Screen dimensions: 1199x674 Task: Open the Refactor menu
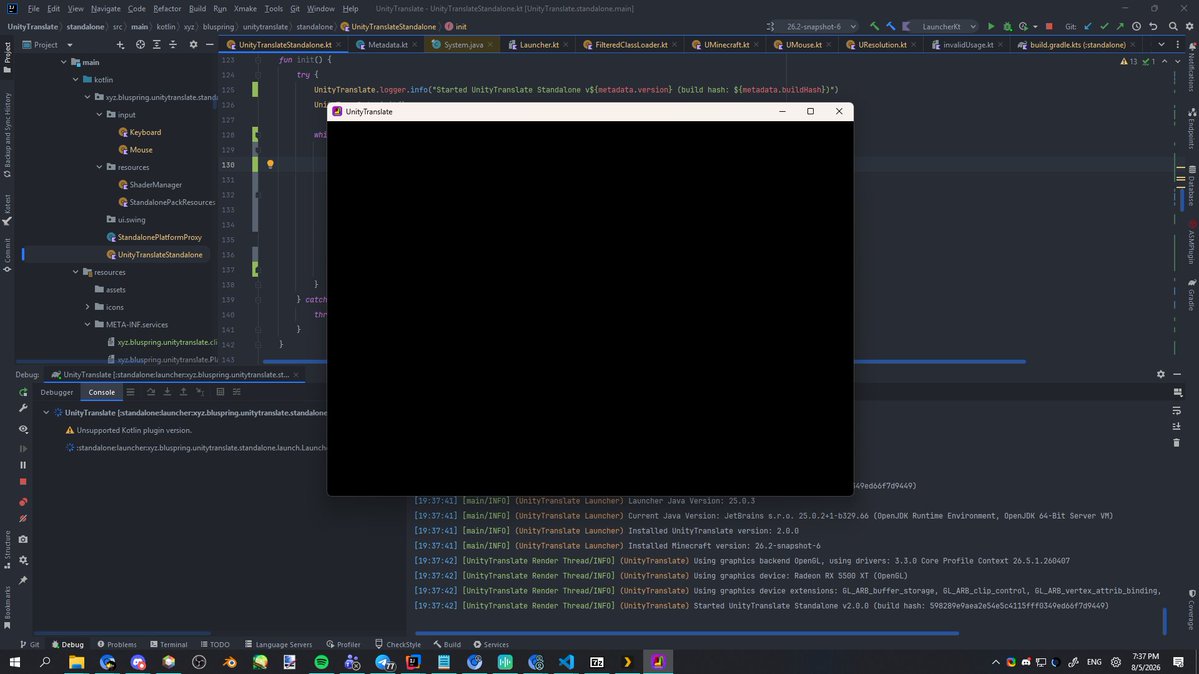coord(167,8)
